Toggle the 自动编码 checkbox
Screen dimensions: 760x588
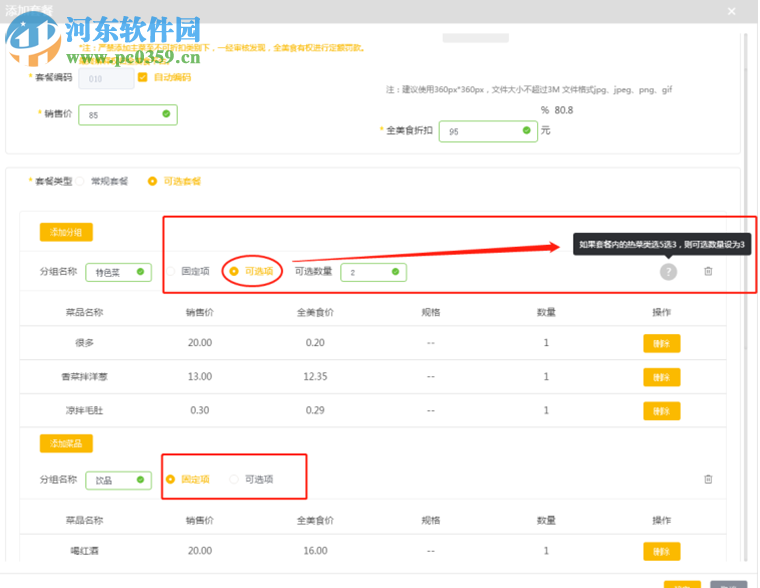(x=142, y=77)
